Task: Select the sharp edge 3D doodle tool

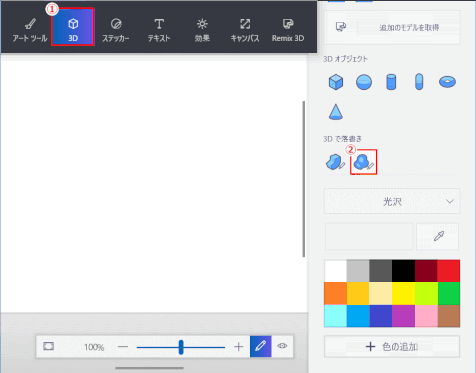Action: 335,162
